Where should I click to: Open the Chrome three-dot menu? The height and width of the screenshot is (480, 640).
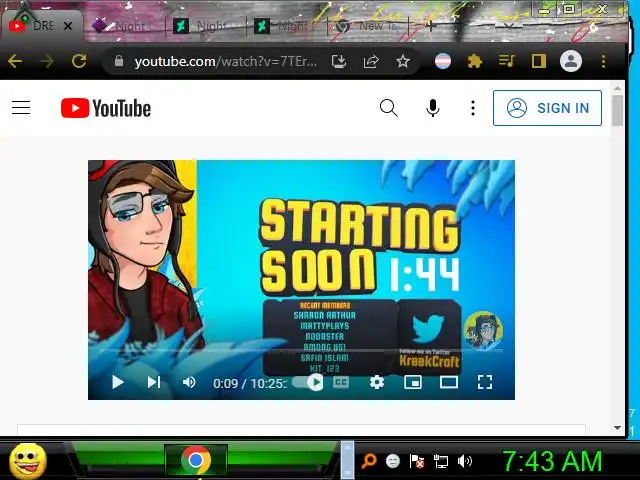pos(603,61)
